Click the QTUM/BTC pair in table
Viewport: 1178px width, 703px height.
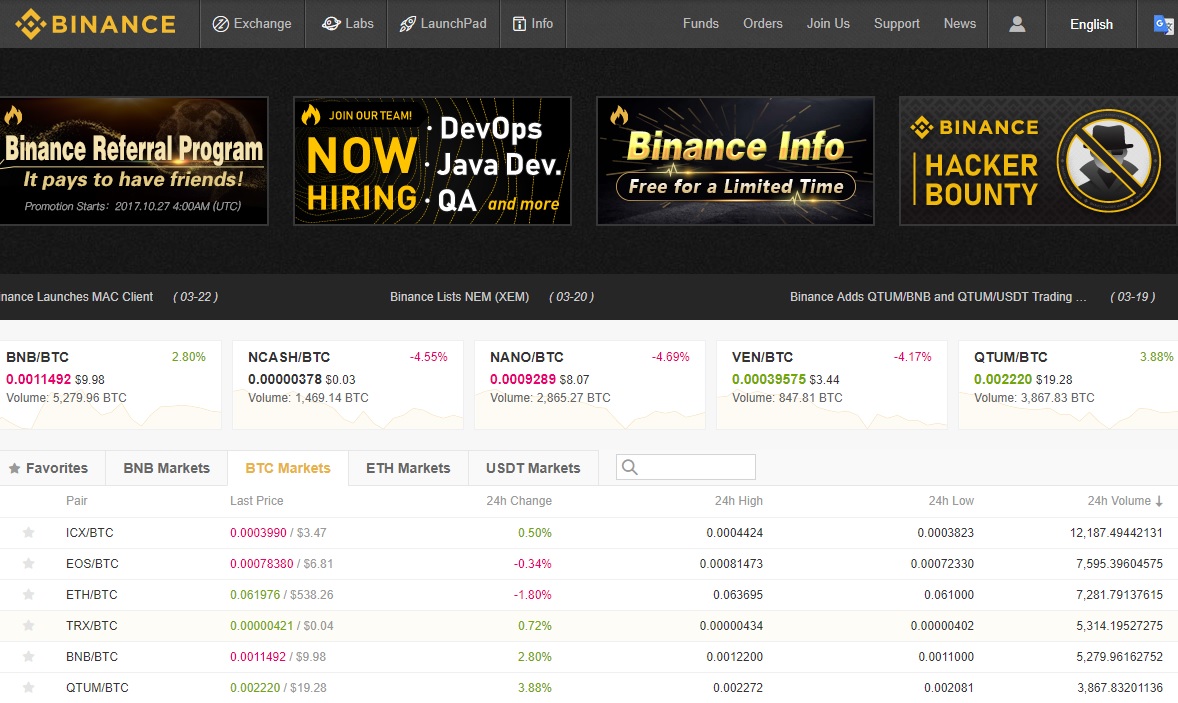97,687
